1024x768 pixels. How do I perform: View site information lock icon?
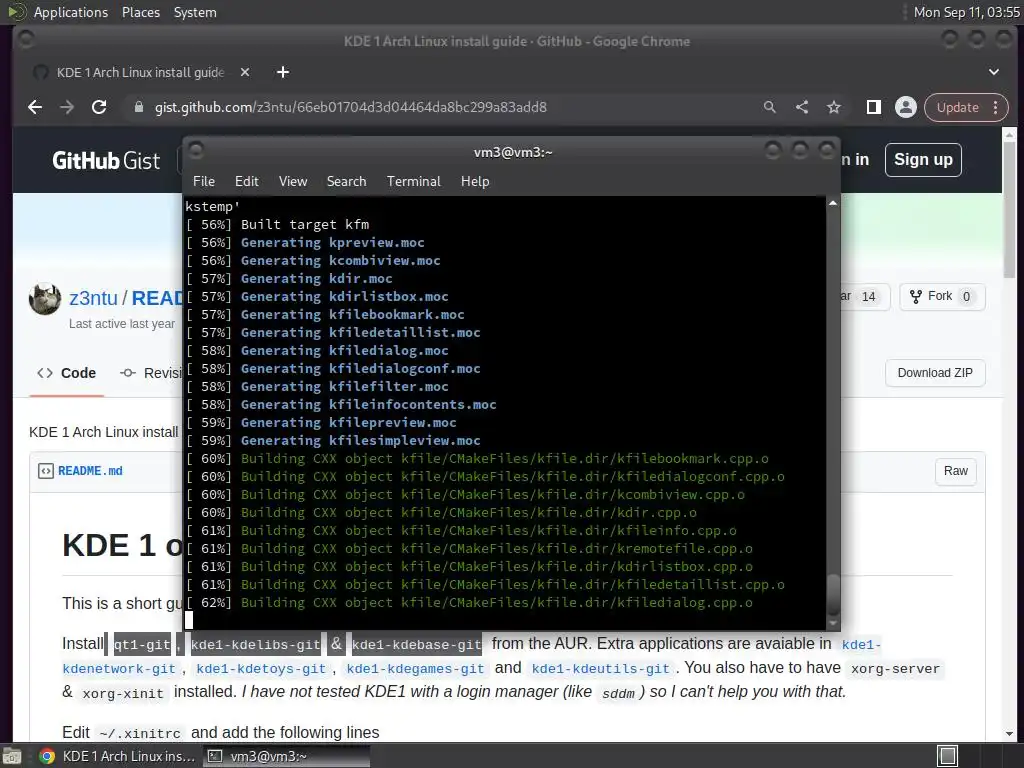point(138,107)
